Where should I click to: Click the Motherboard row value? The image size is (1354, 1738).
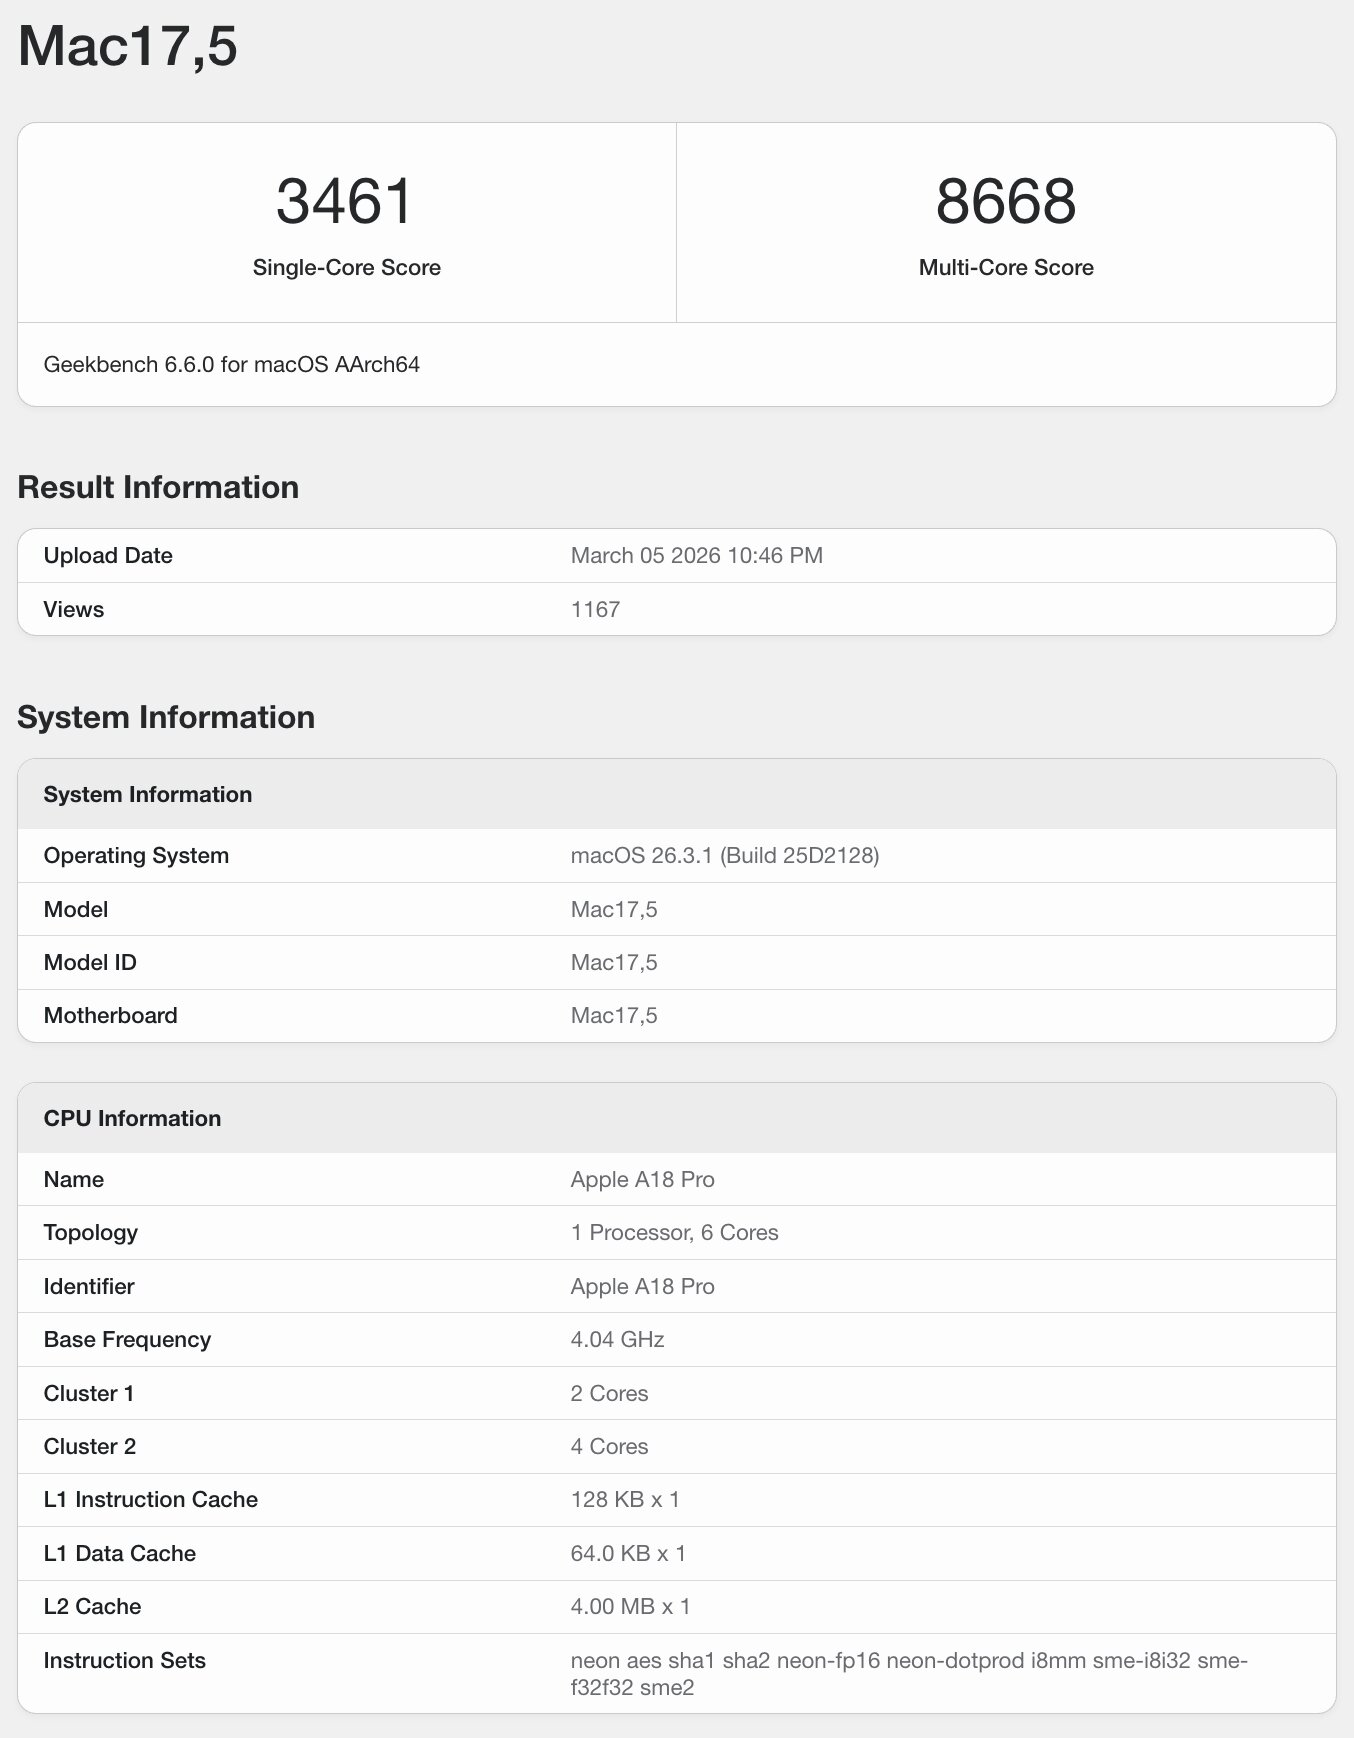pyautogui.click(x=613, y=1015)
